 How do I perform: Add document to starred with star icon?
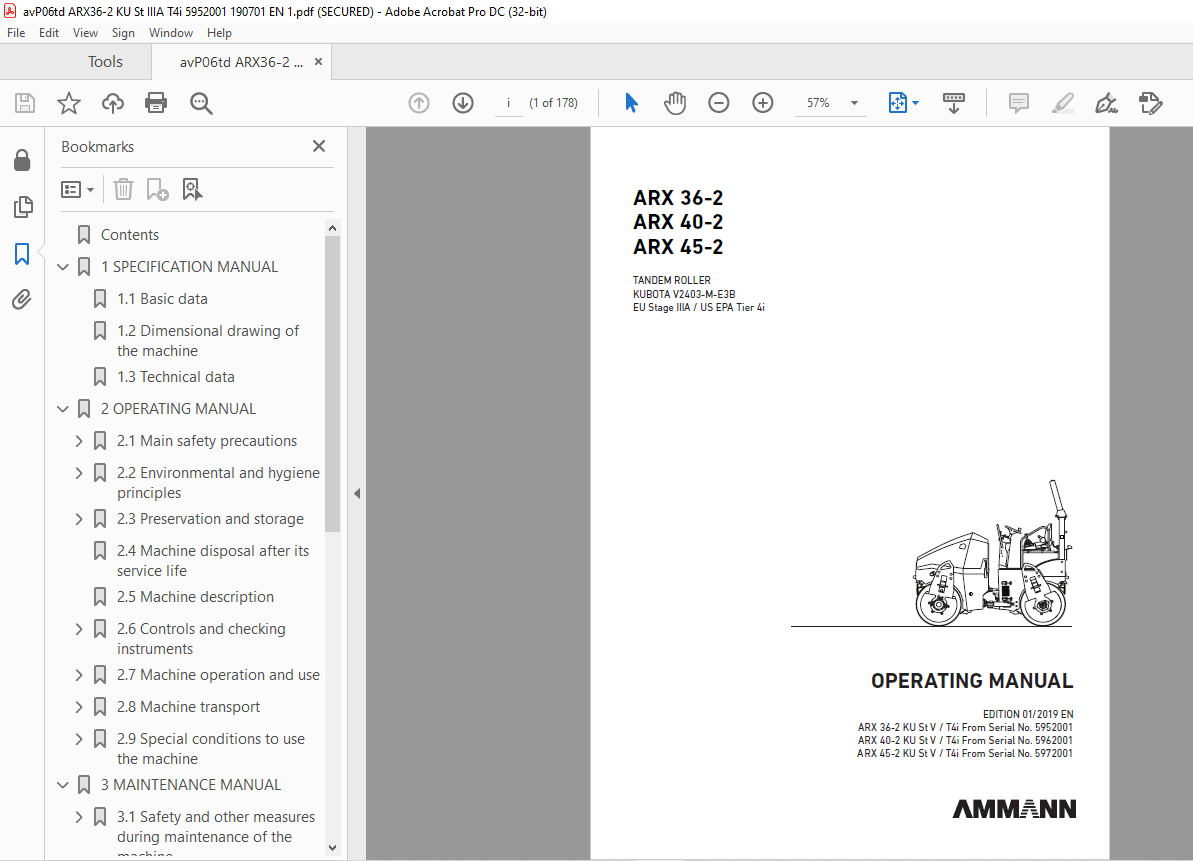[x=68, y=103]
